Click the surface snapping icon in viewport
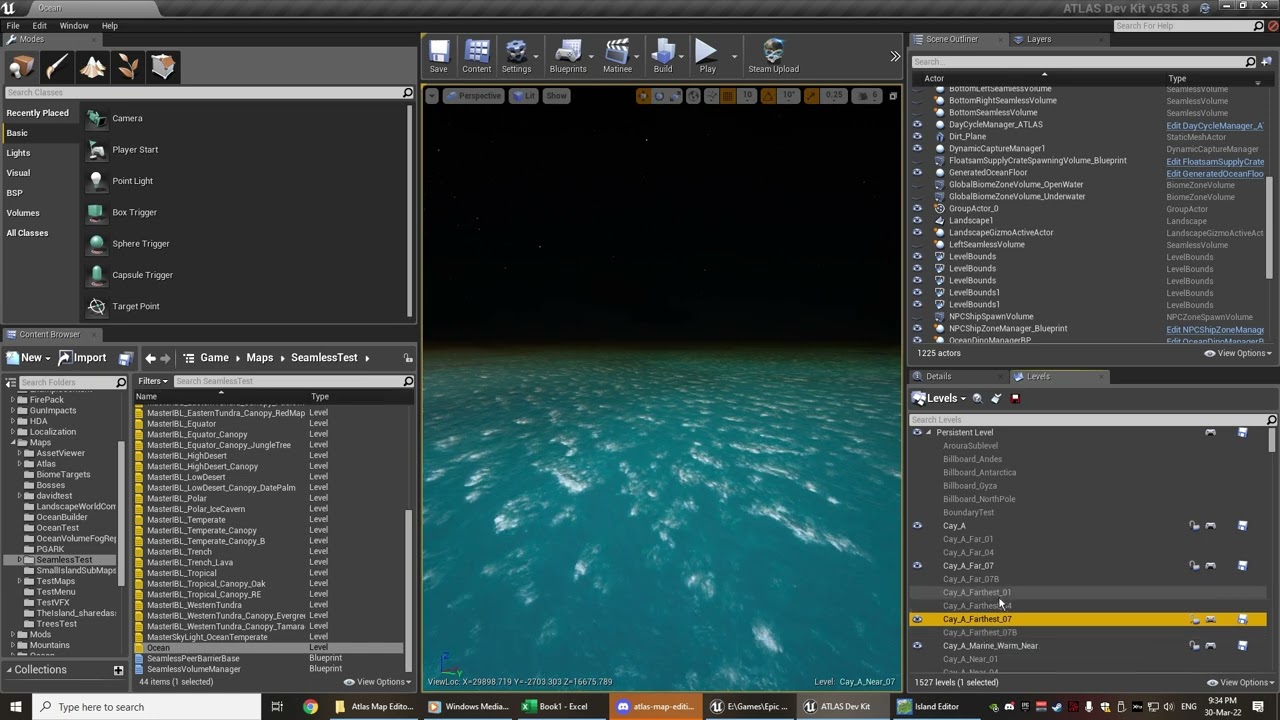The height and width of the screenshot is (720, 1280). click(710, 96)
